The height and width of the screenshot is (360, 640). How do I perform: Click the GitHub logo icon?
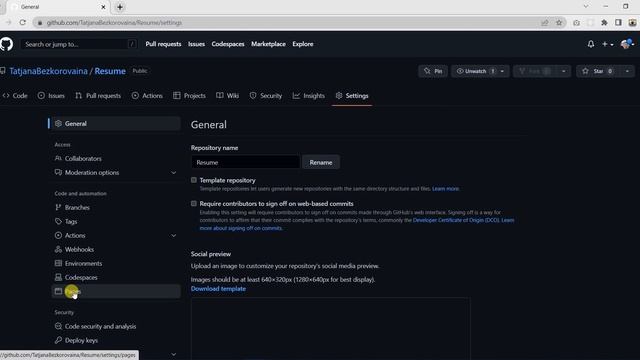pyautogui.click(x=6, y=44)
